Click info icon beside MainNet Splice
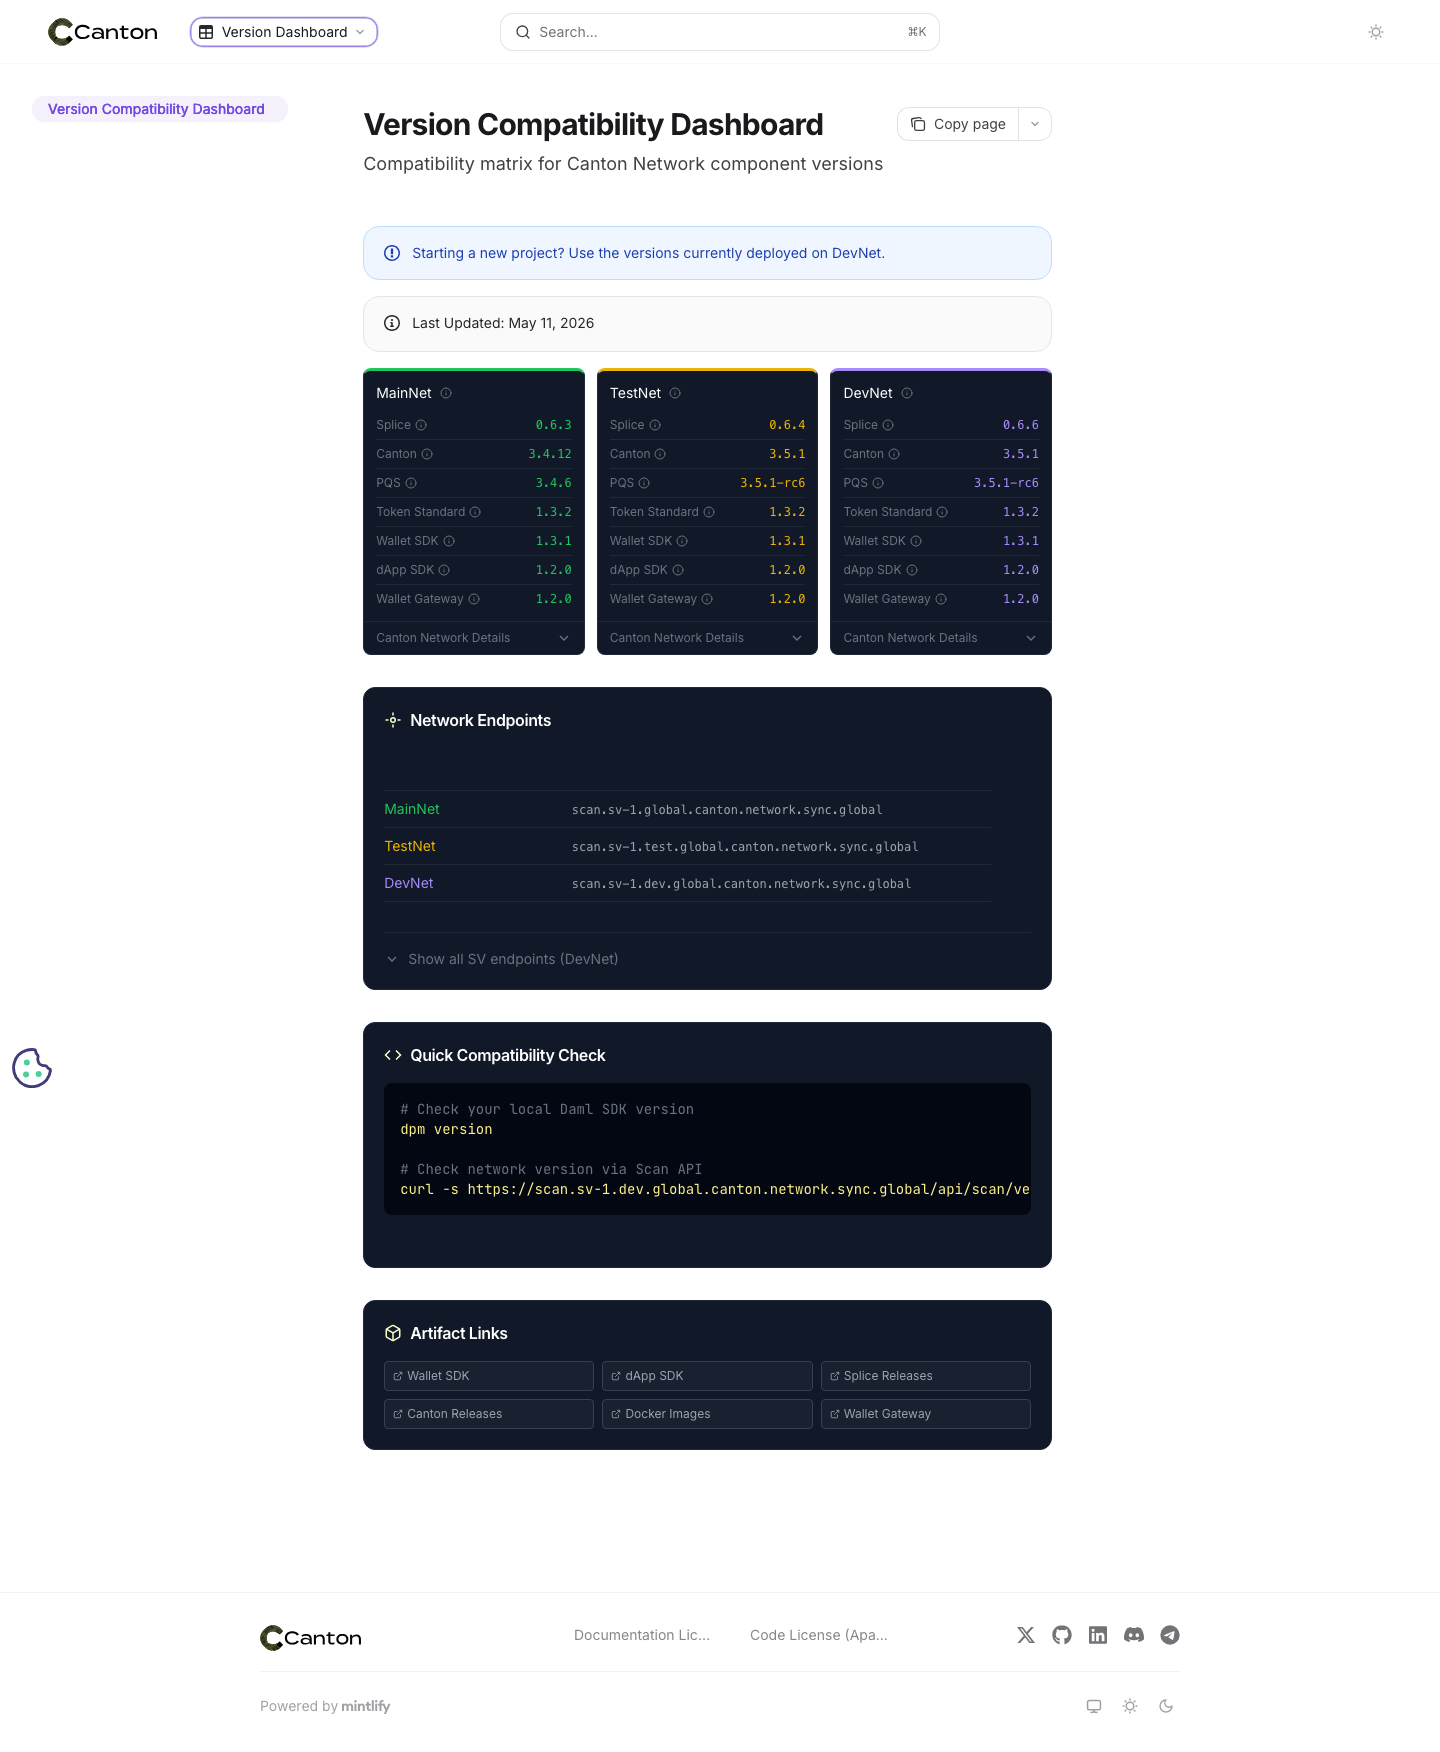 click(421, 425)
